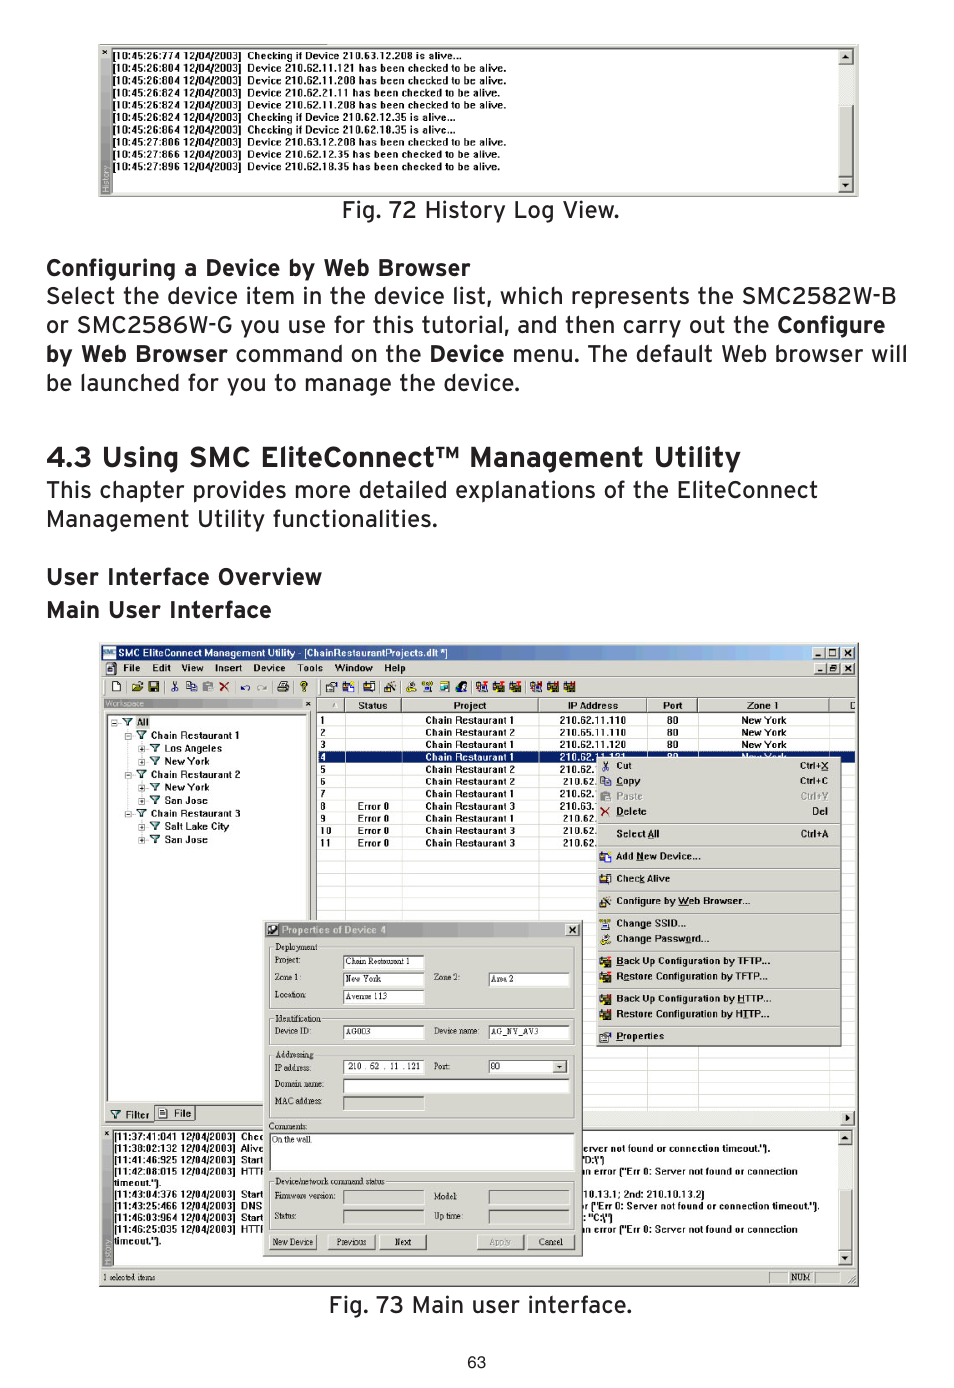The height and width of the screenshot is (1388, 954).
Task: Open the Device menu
Action: click(x=269, y=668)
